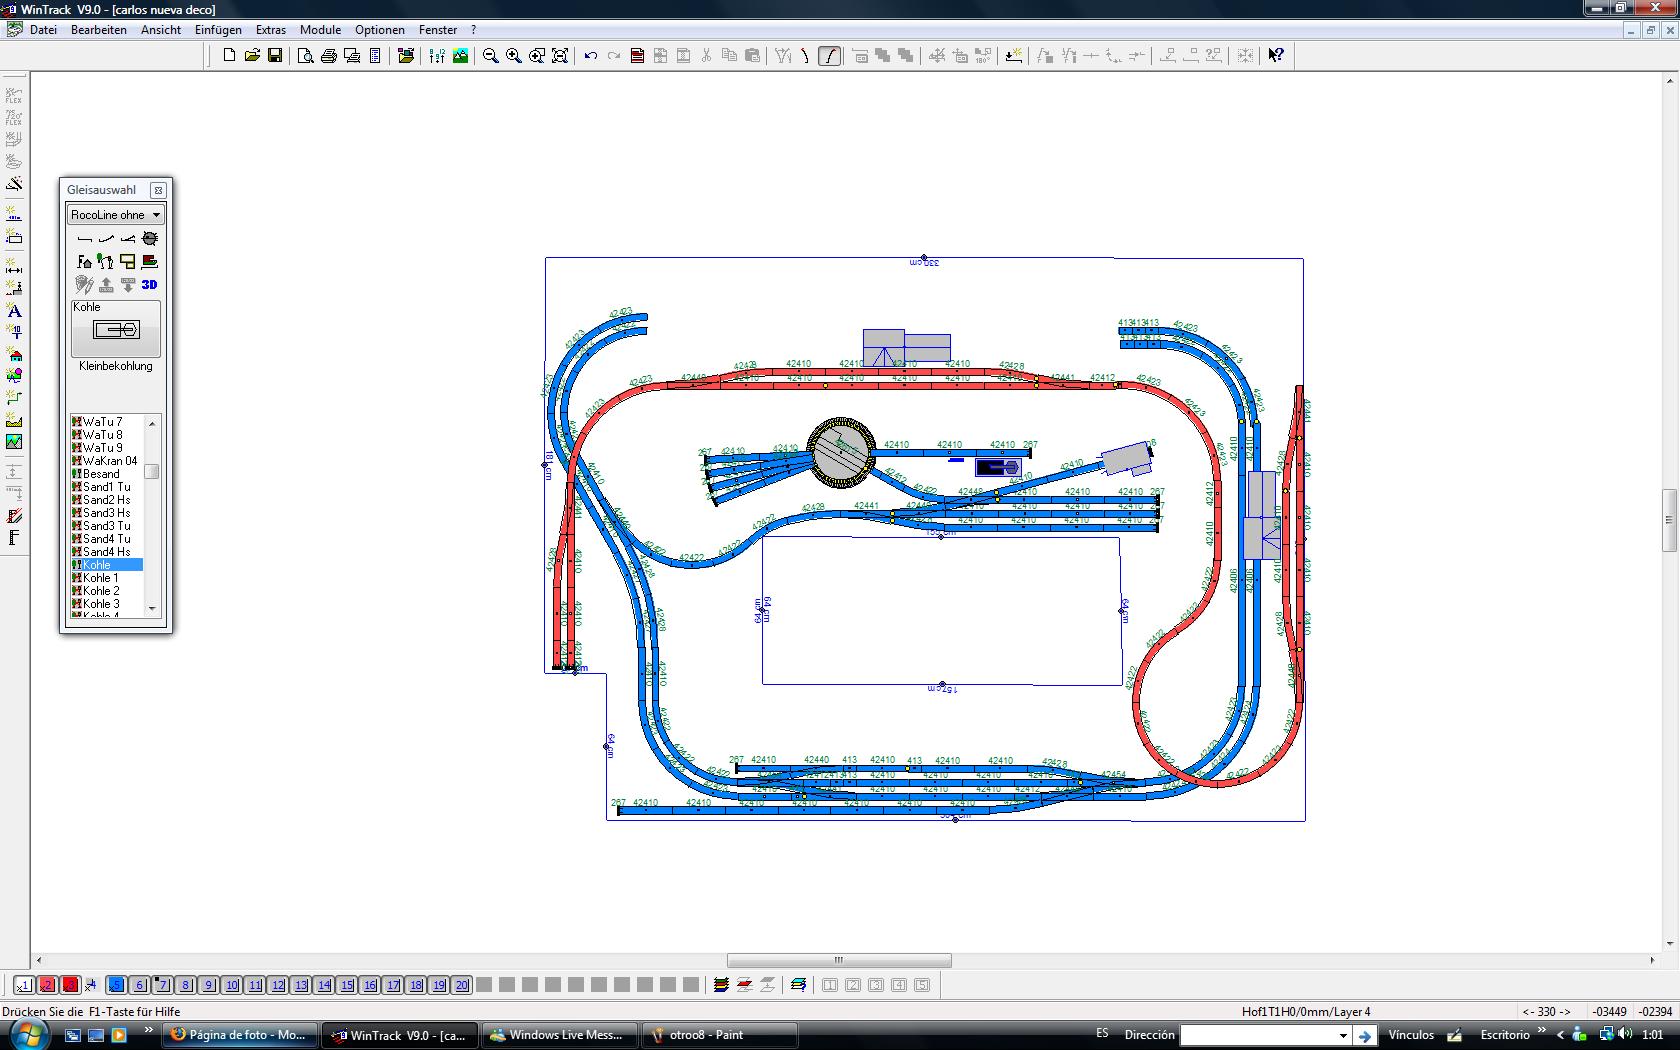Toggle layer 7 button
Viewport: 1680px width, 1050px height.
coord(163,985)
